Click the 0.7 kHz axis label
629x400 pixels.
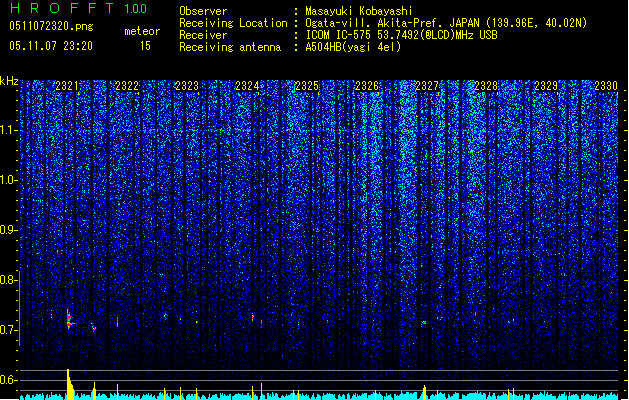tap(9, 330)
